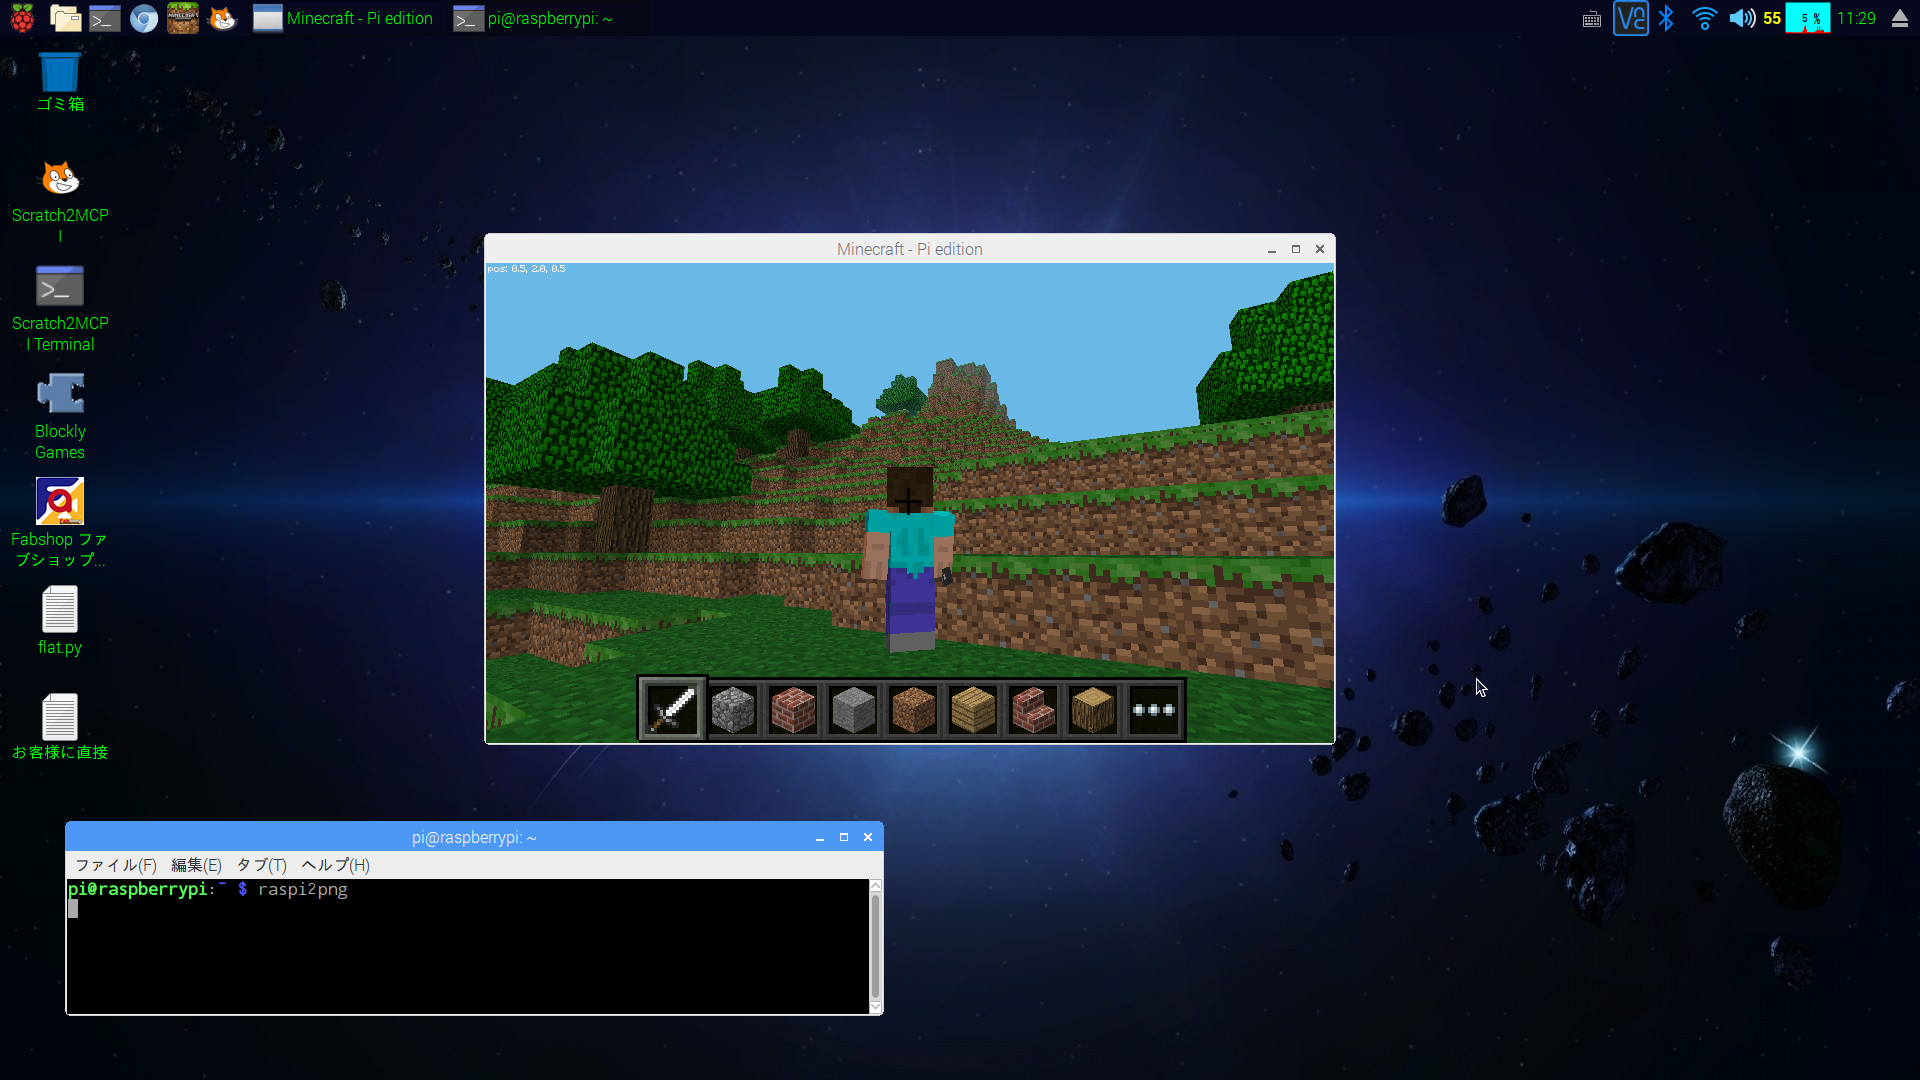Open inventory with three-dots hotbar slot

[x=1153, y=710]
